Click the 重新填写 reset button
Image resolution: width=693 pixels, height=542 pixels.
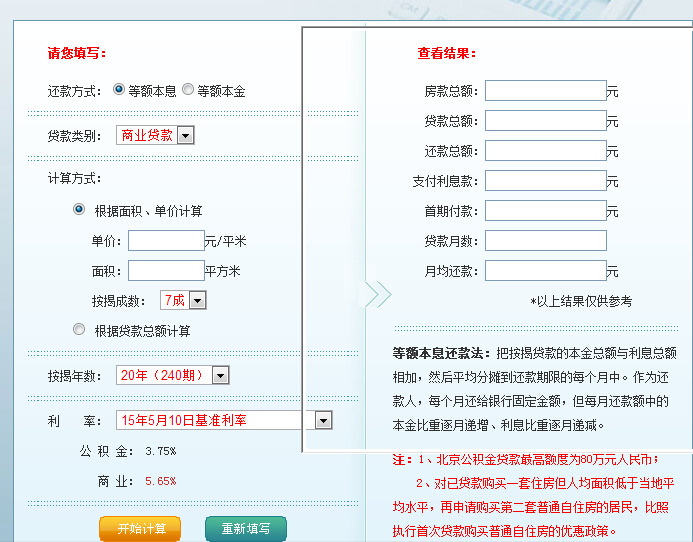(x=246, y=528)
